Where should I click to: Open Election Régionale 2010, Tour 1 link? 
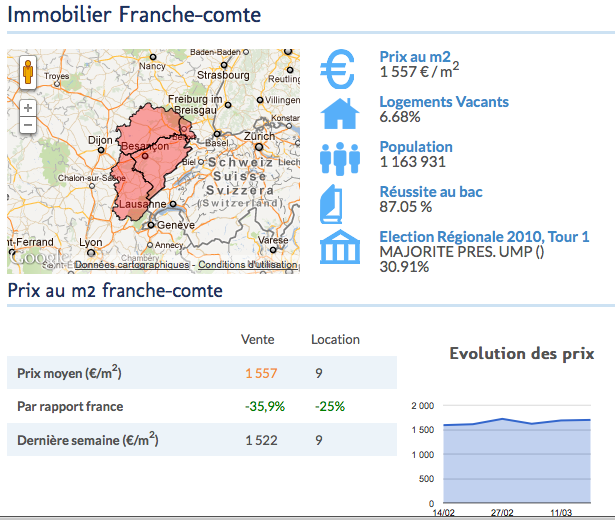tap(484, 237)
